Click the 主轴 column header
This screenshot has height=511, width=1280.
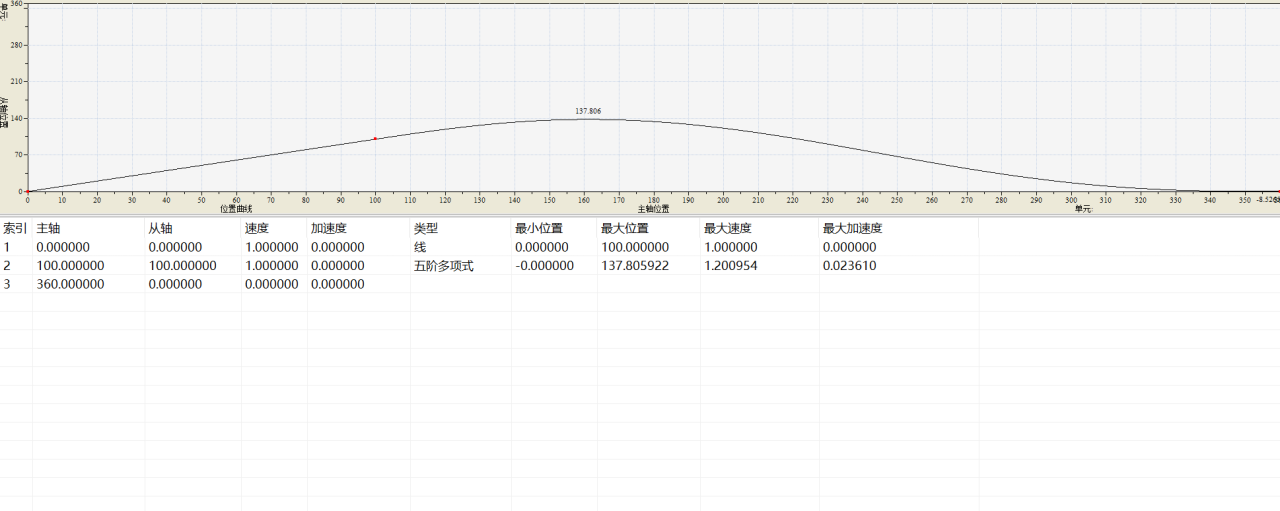[x=49, y=228]
